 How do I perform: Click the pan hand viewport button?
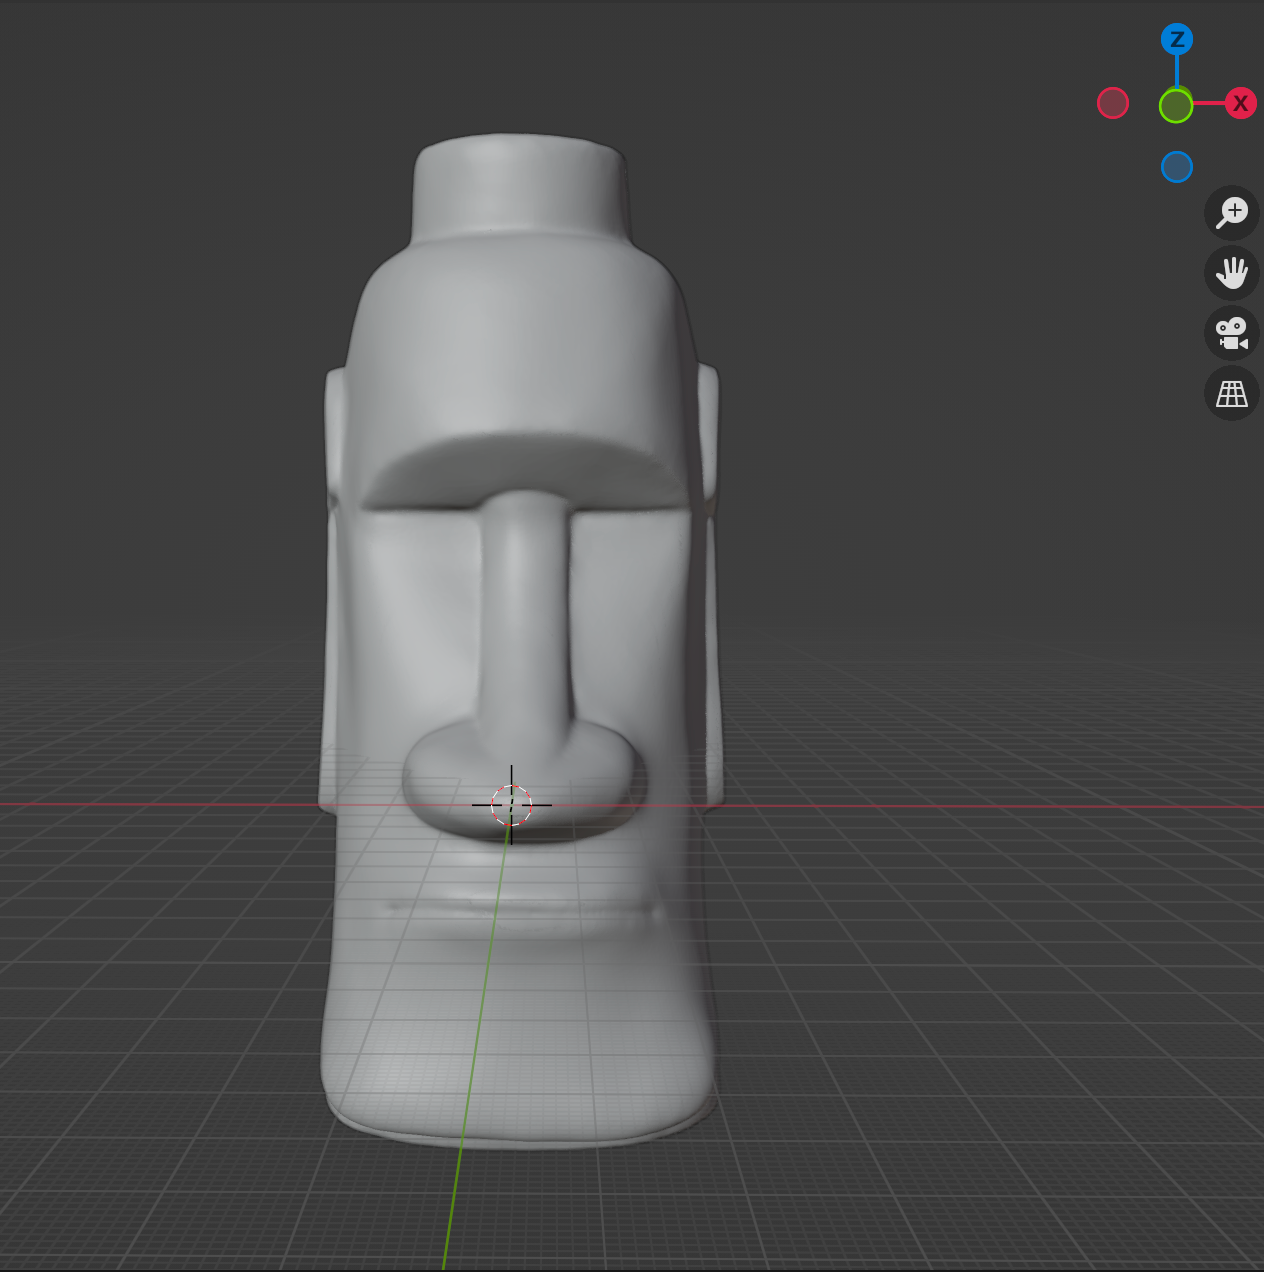click(1232, 272)
